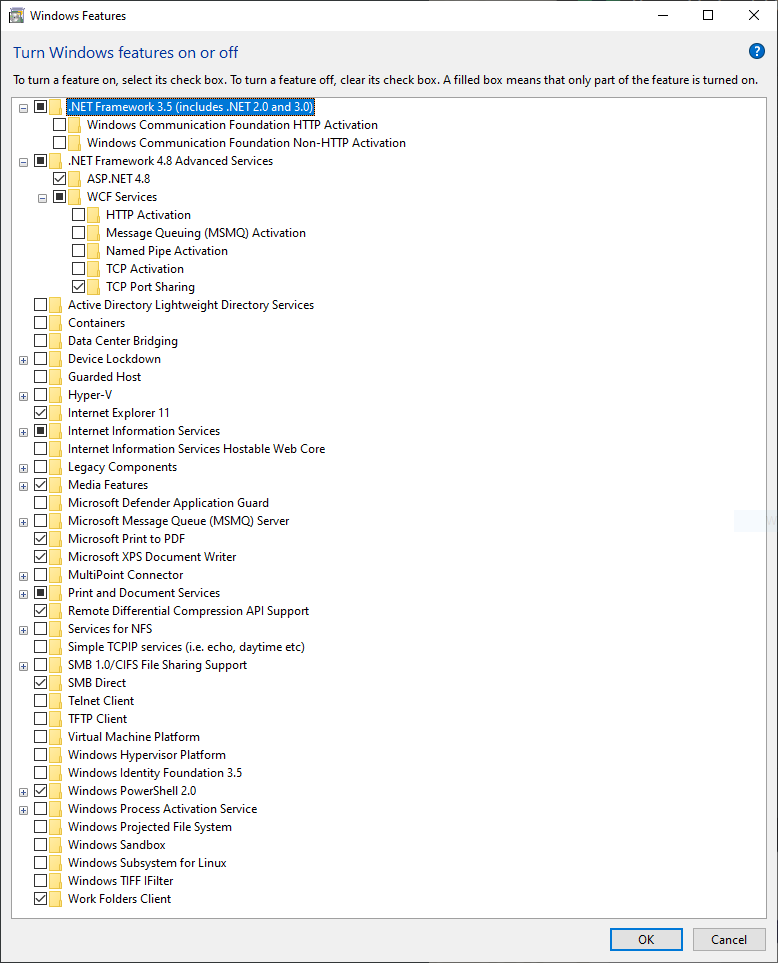Select the Guarded Host row label
This screenshot has height=963, width=778.
pyautogui.click(x=104, y=376)
